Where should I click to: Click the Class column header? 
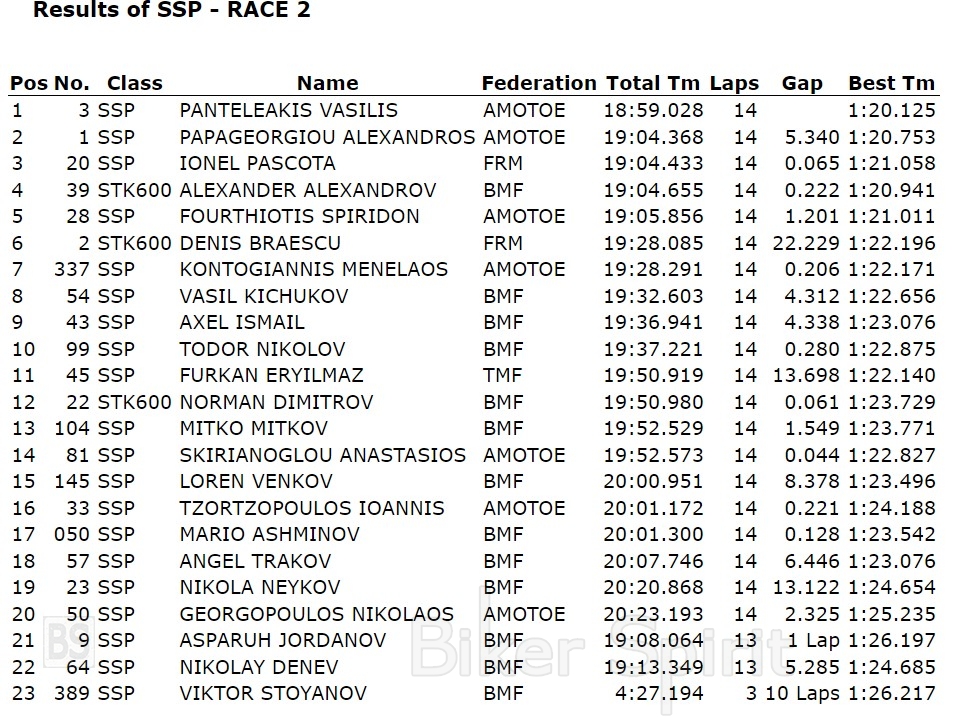tap(134, 84)
